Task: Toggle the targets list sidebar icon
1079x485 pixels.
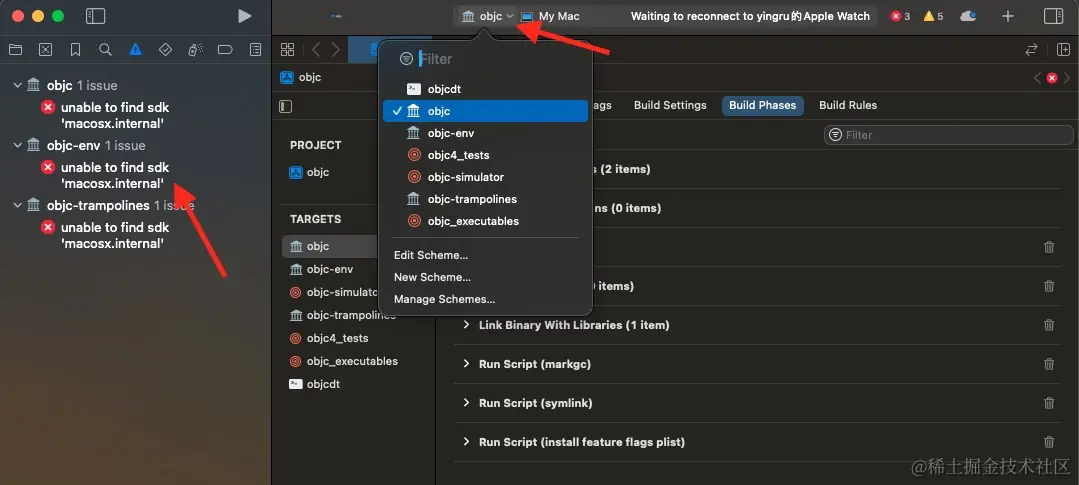Action: pyautogui.click(x=286, y=106)
